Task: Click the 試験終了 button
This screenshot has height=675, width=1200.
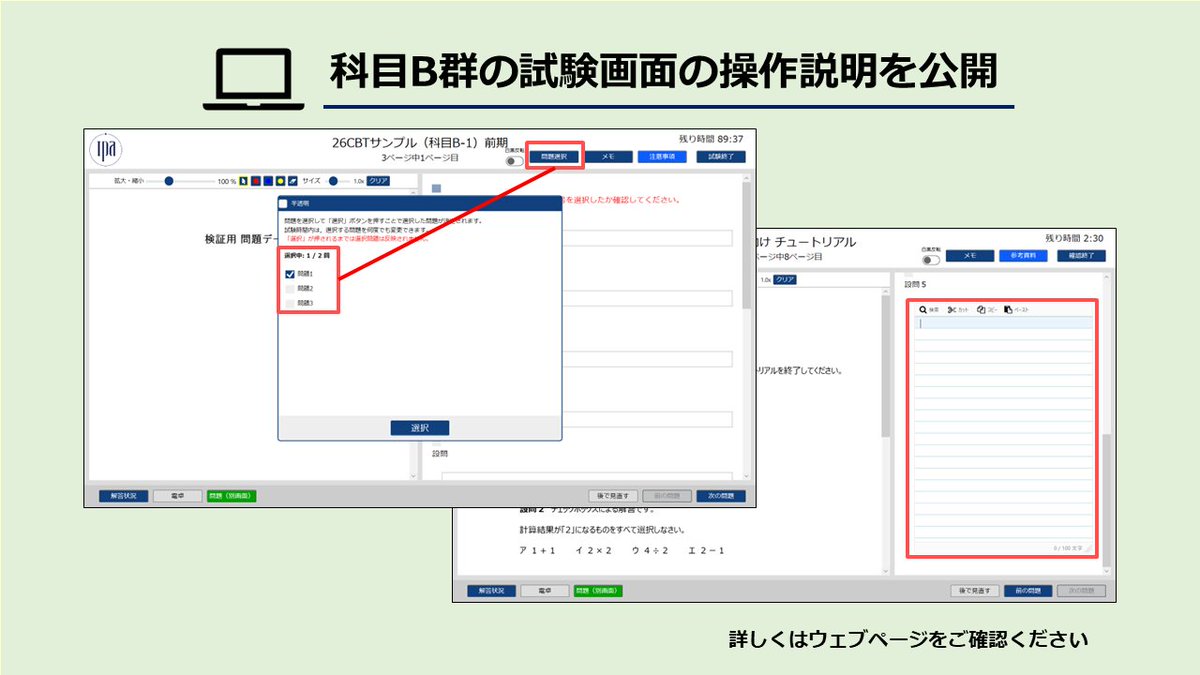Action: pos(721,157)
